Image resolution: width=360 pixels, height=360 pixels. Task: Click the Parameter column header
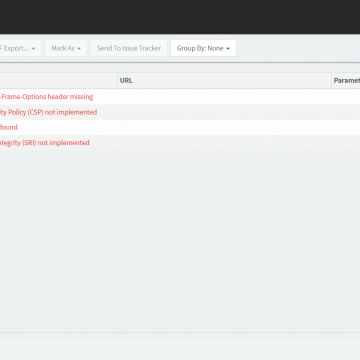346,81
